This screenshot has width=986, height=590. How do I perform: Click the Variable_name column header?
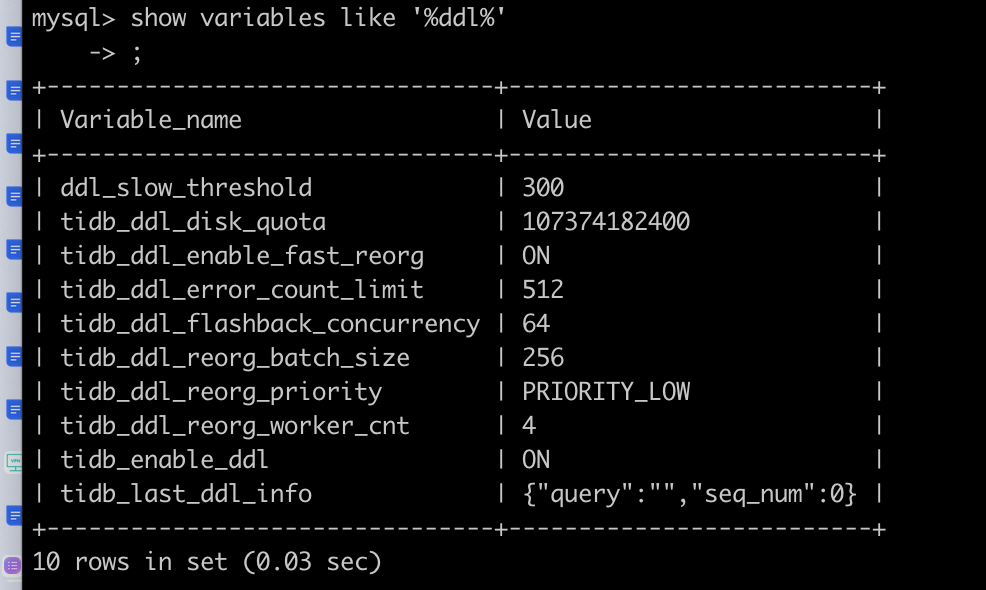click(x=151, y=121)
